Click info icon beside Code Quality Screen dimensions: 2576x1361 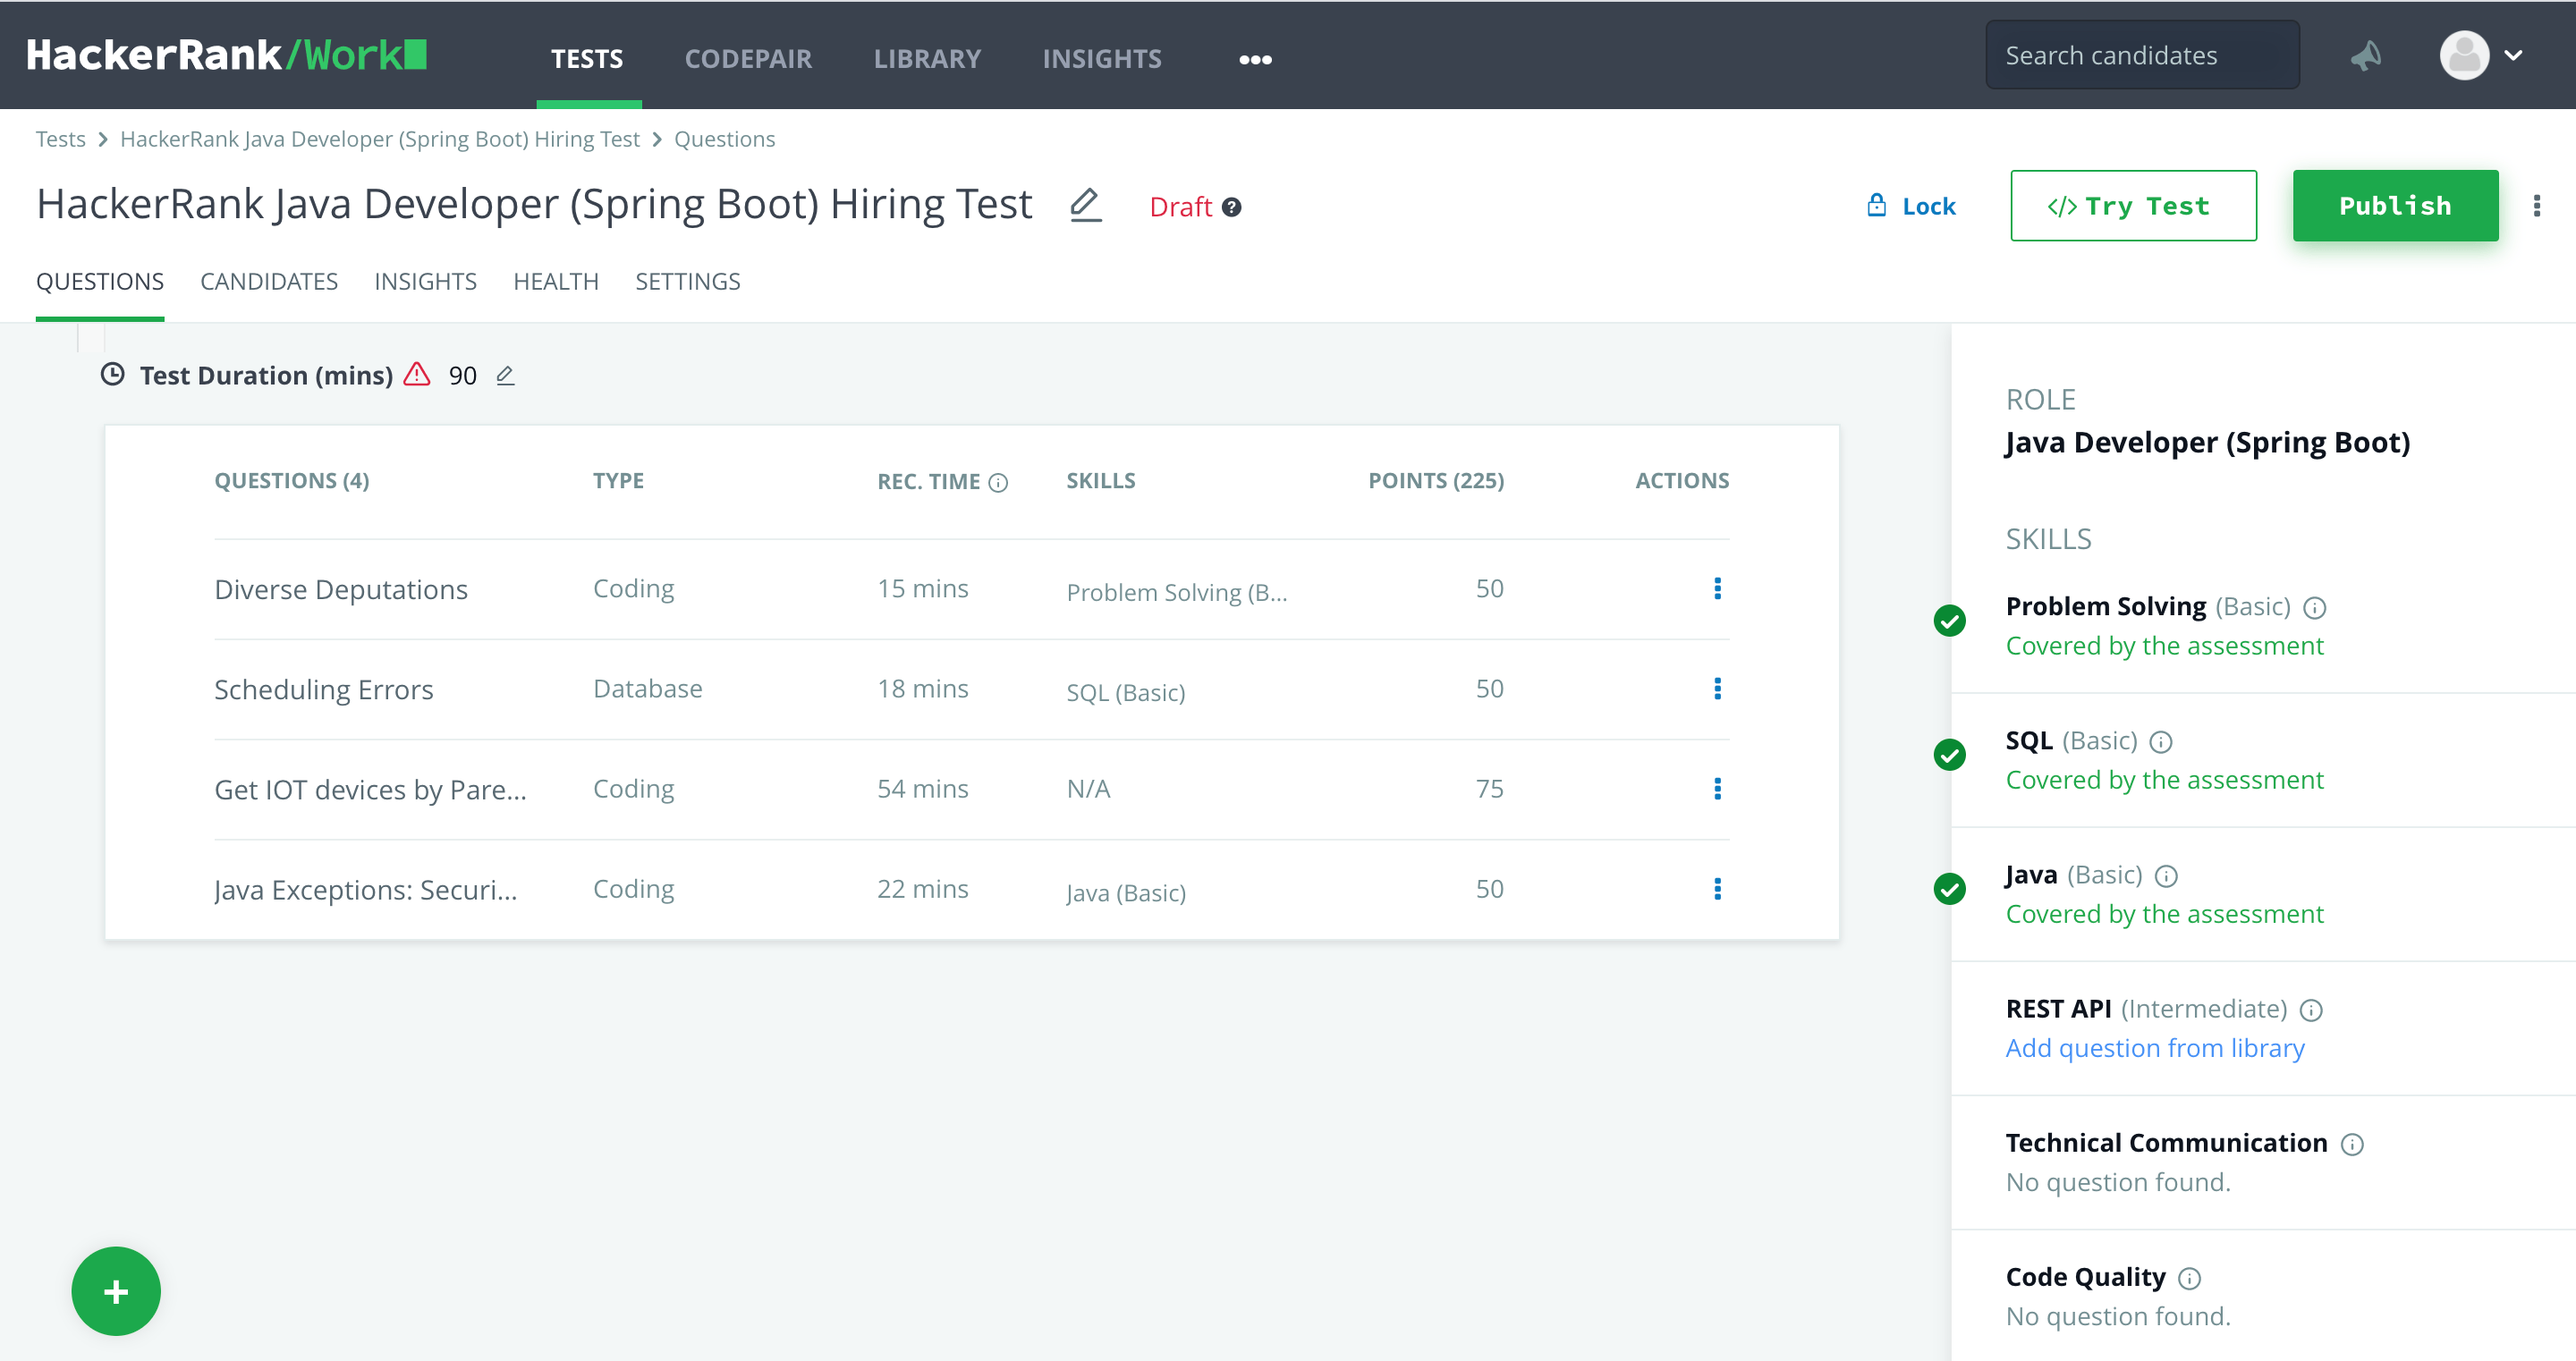click(x=2190, y=1278)
